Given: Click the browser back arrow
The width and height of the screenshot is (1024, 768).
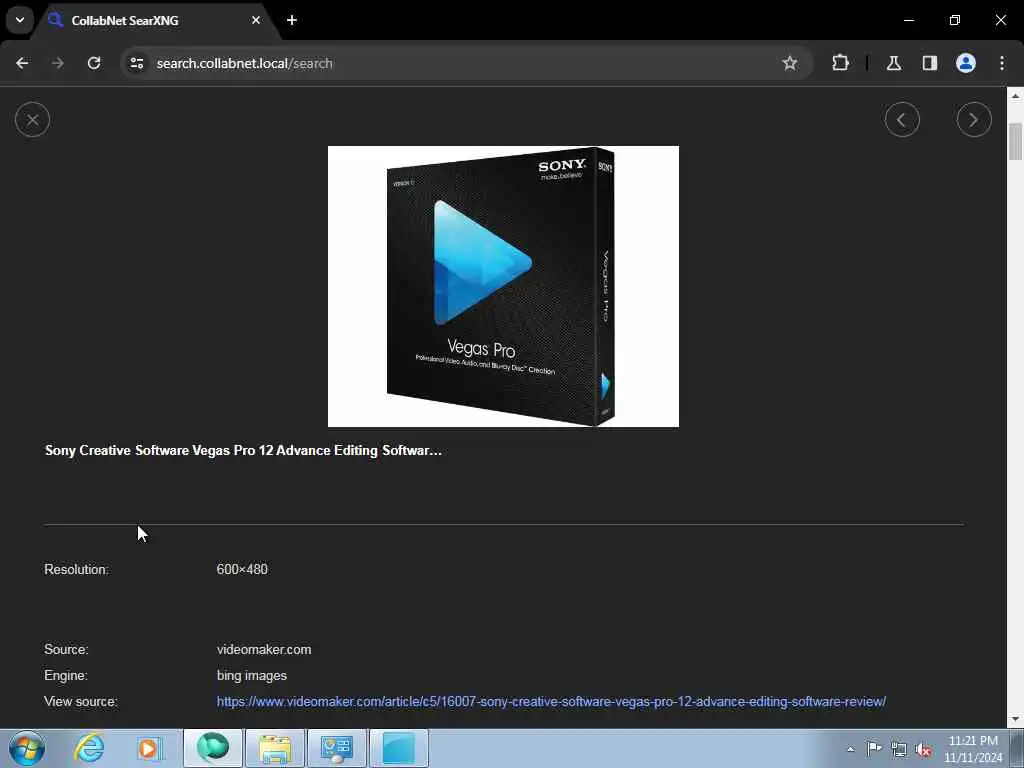Looking at the screenshot, I should 22,63.
